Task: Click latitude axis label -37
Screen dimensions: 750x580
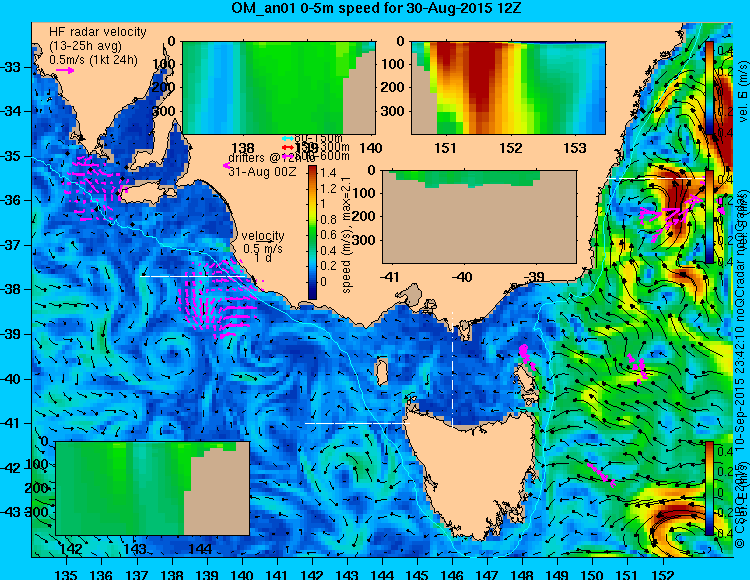Action: 11,245
